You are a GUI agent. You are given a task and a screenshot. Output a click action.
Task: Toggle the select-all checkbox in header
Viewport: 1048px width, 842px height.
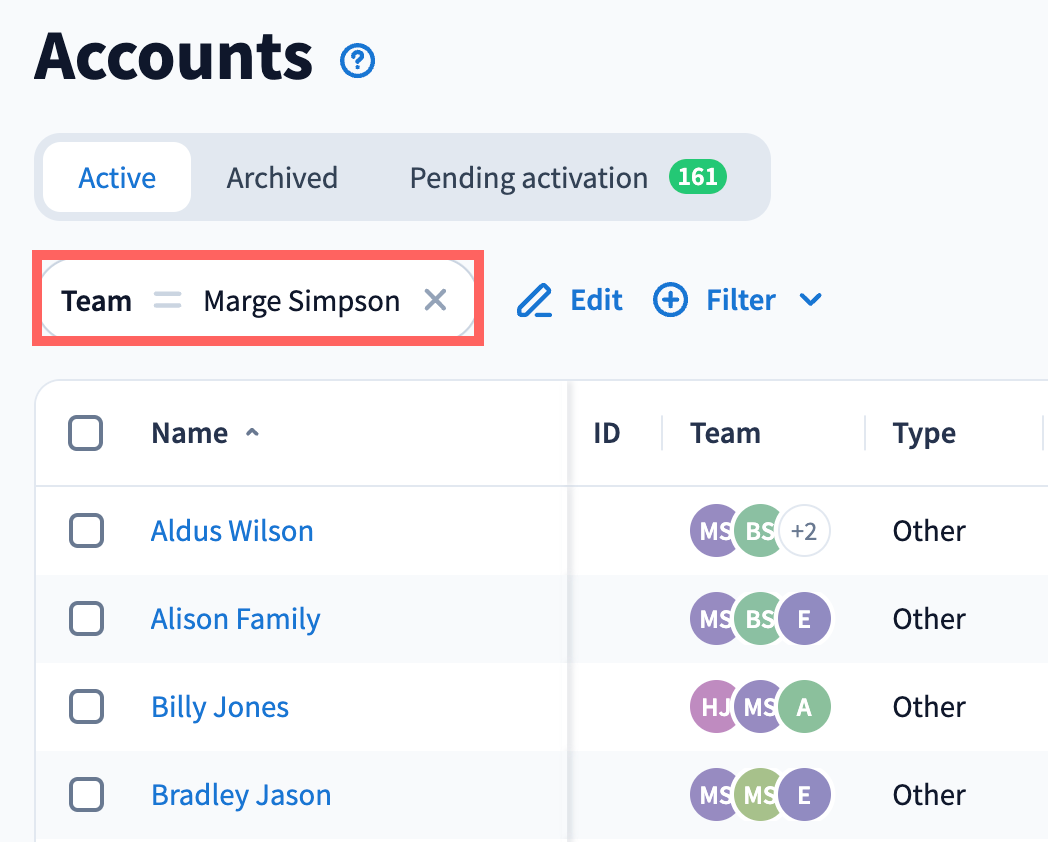click(86, 433)
